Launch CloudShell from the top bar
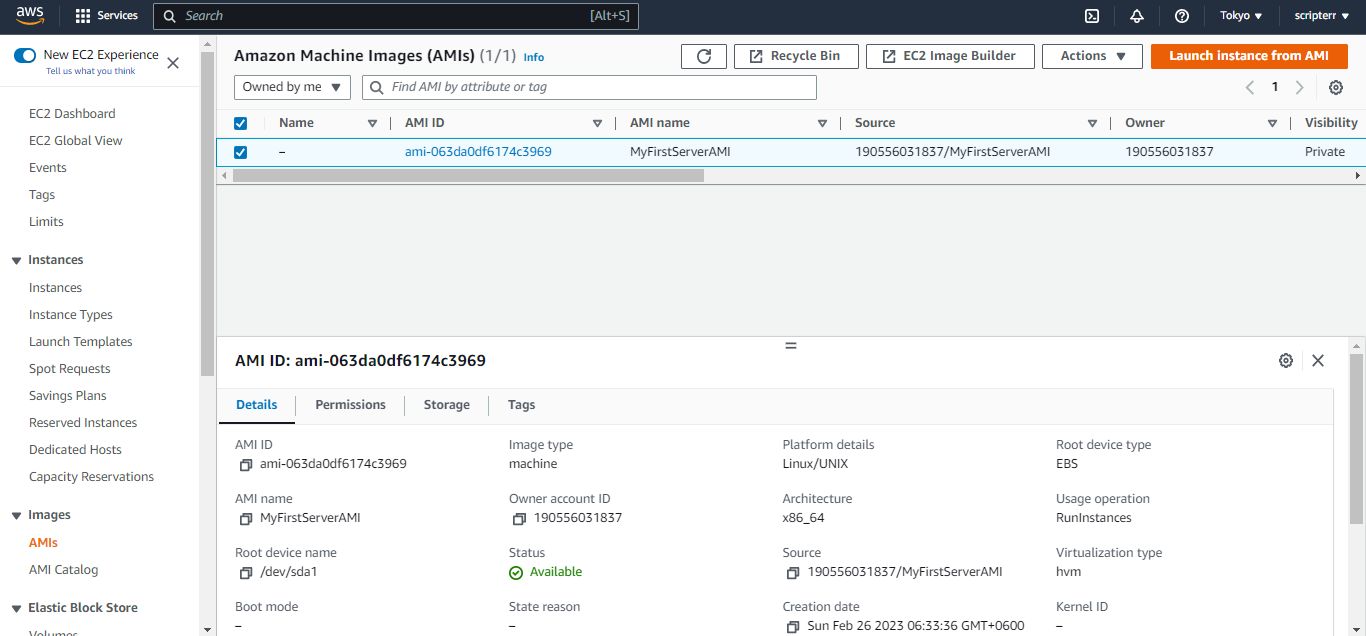 [x=1093, y=16]
